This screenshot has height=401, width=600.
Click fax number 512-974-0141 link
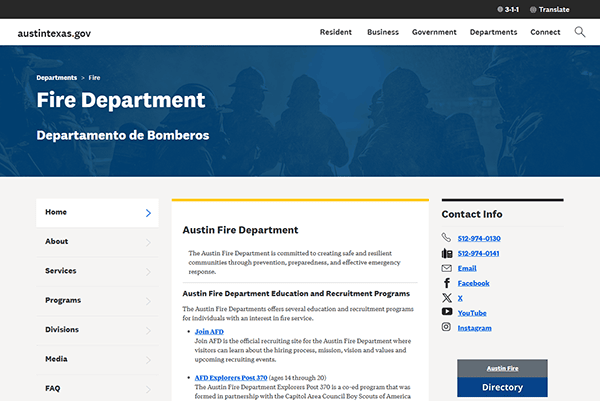pos(478,253)
